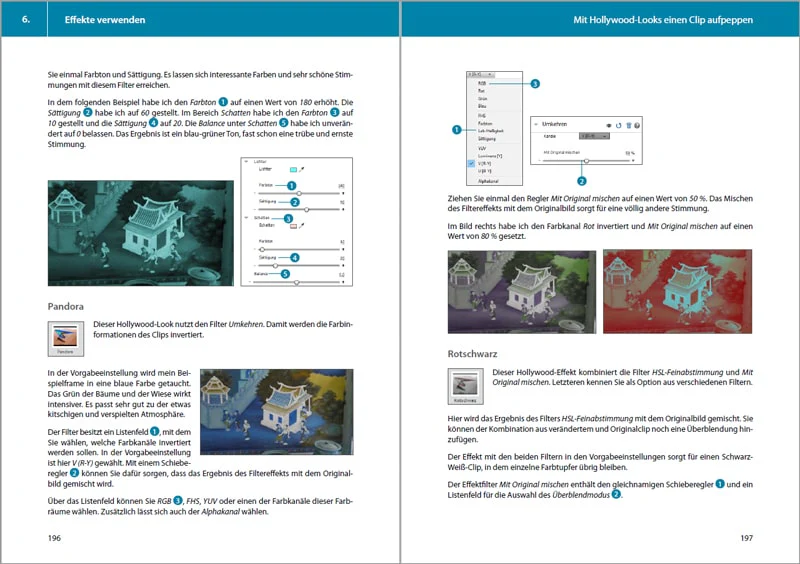Click the Pandora effect preset icon
This screenshot has height=564, width=800.
click(66, 339)
